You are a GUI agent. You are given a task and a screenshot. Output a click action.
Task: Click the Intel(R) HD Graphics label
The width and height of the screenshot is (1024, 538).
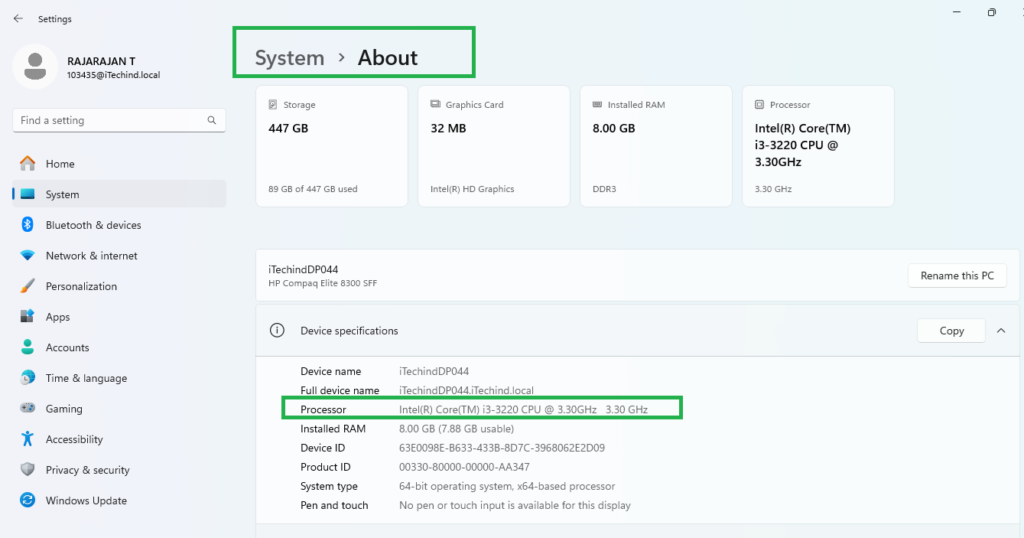click(x=472, y=189)
